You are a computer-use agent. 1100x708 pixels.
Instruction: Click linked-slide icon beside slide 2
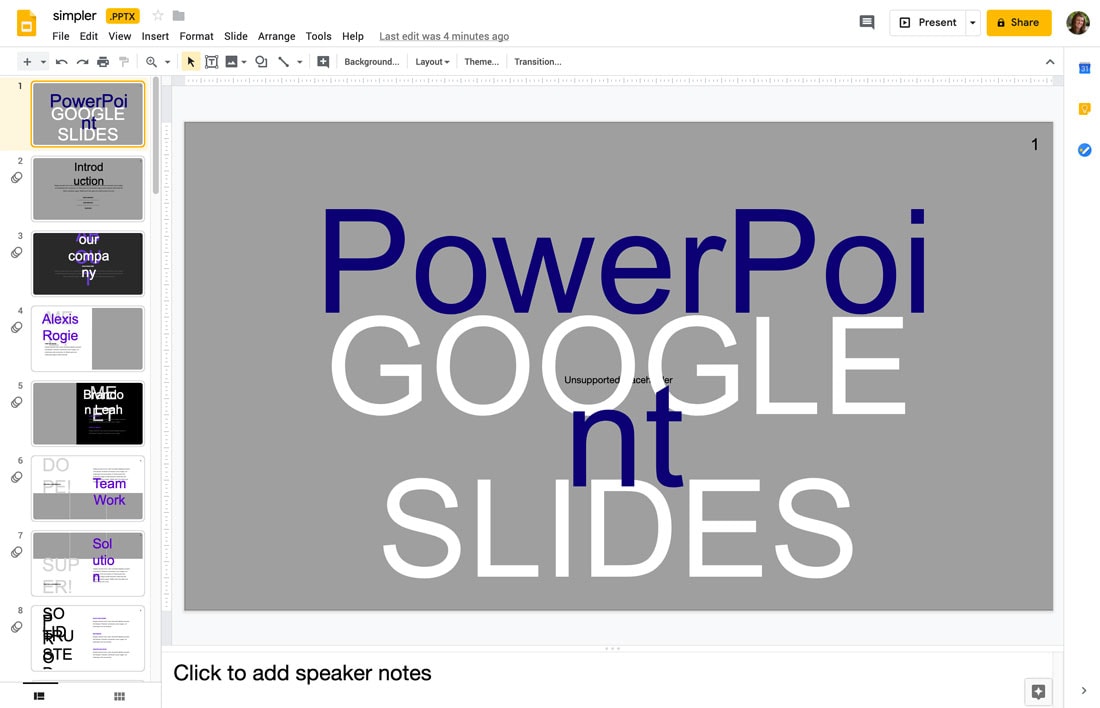coord(17,178)
